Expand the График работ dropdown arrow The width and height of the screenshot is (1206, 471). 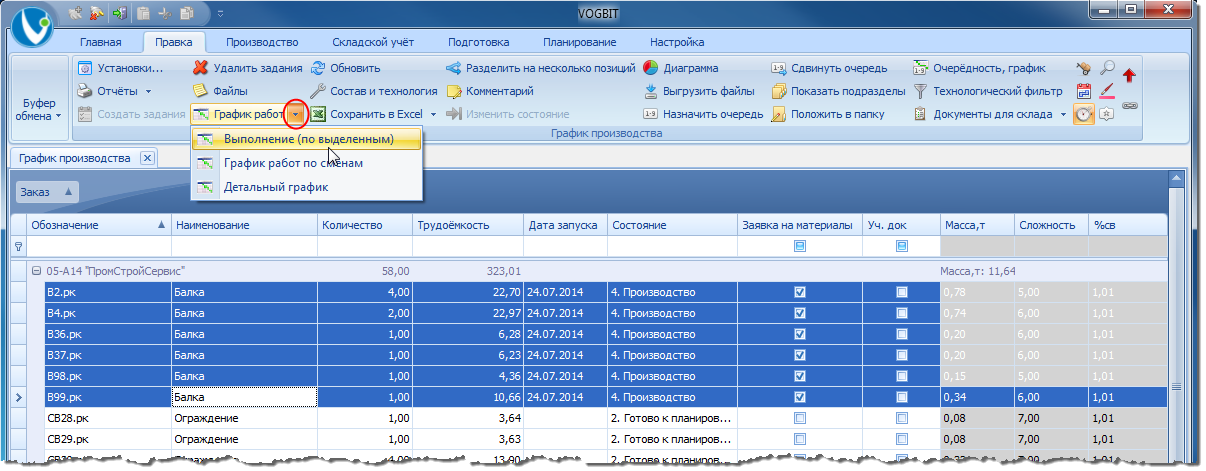(x=295, y=115)
